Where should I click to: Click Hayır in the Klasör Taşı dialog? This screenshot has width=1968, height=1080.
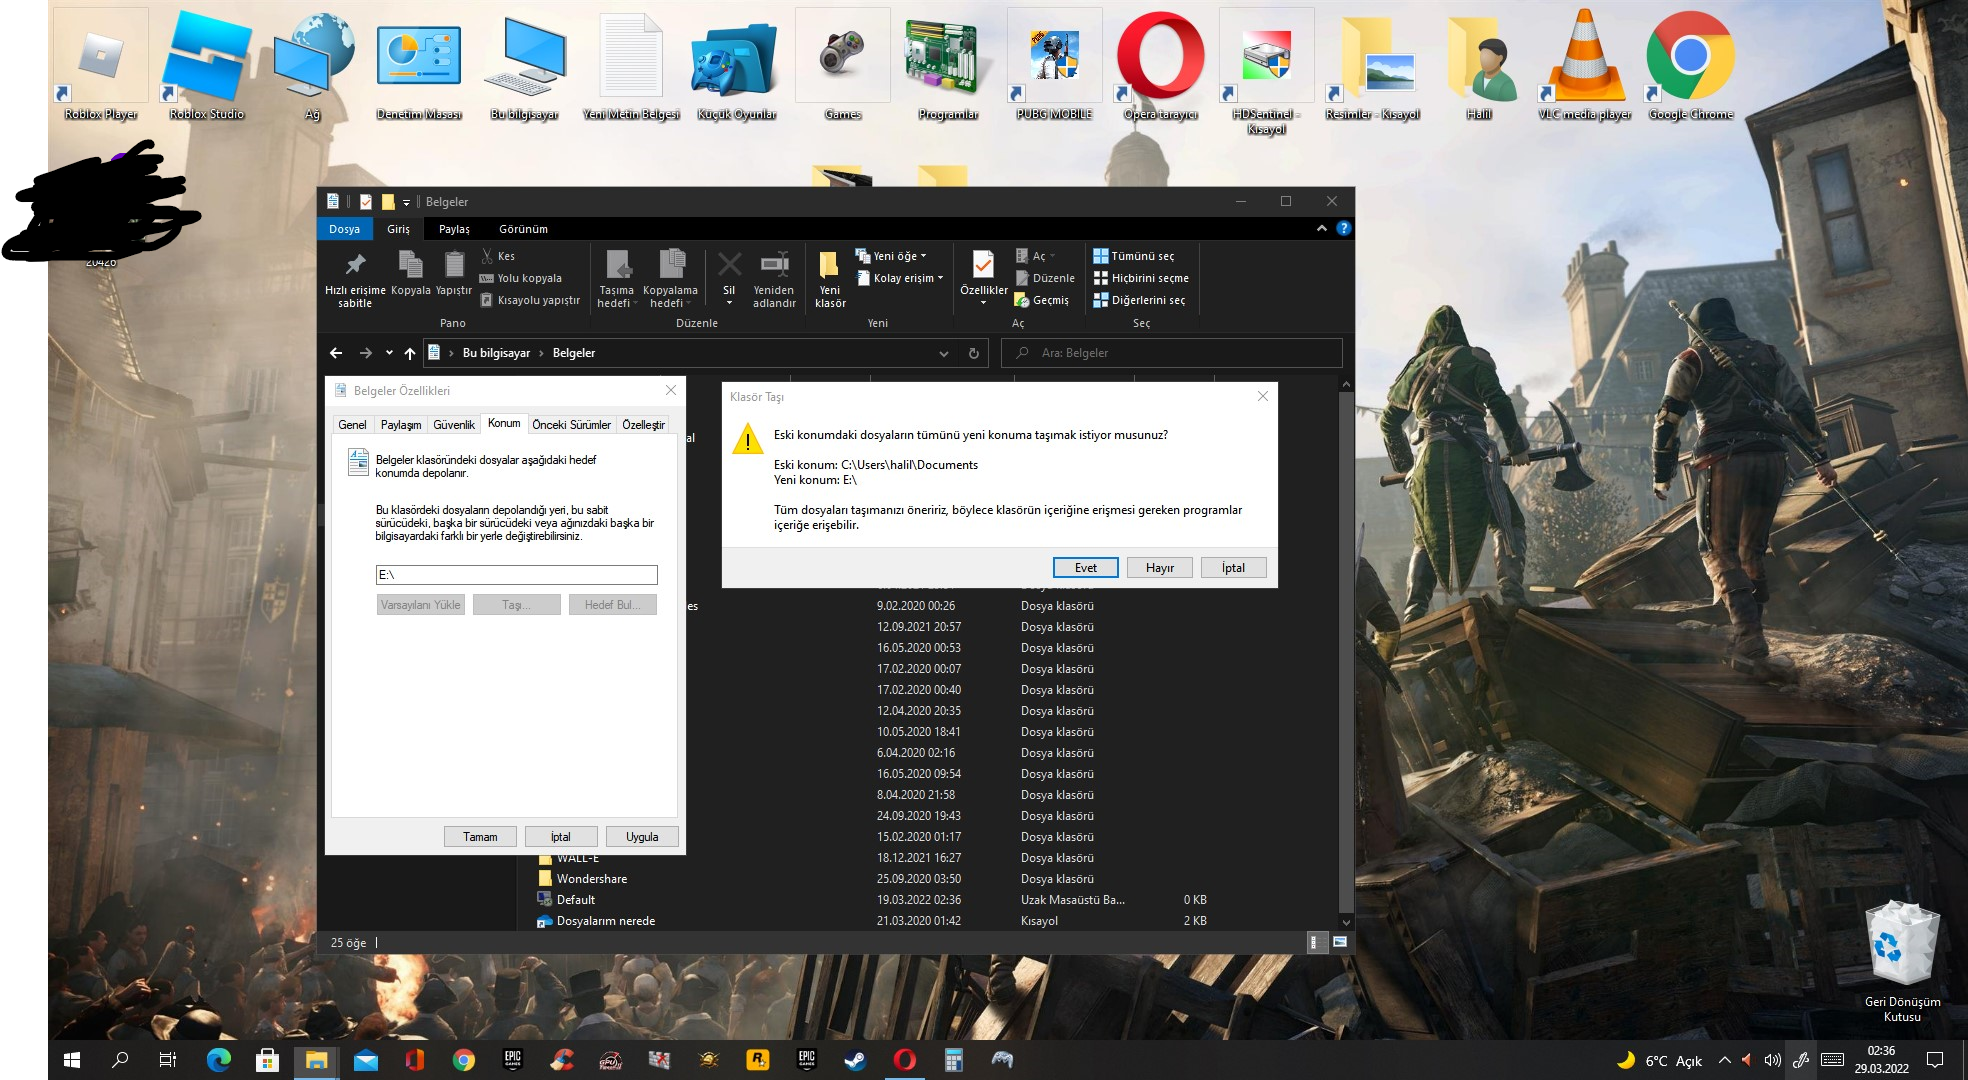1160,568
